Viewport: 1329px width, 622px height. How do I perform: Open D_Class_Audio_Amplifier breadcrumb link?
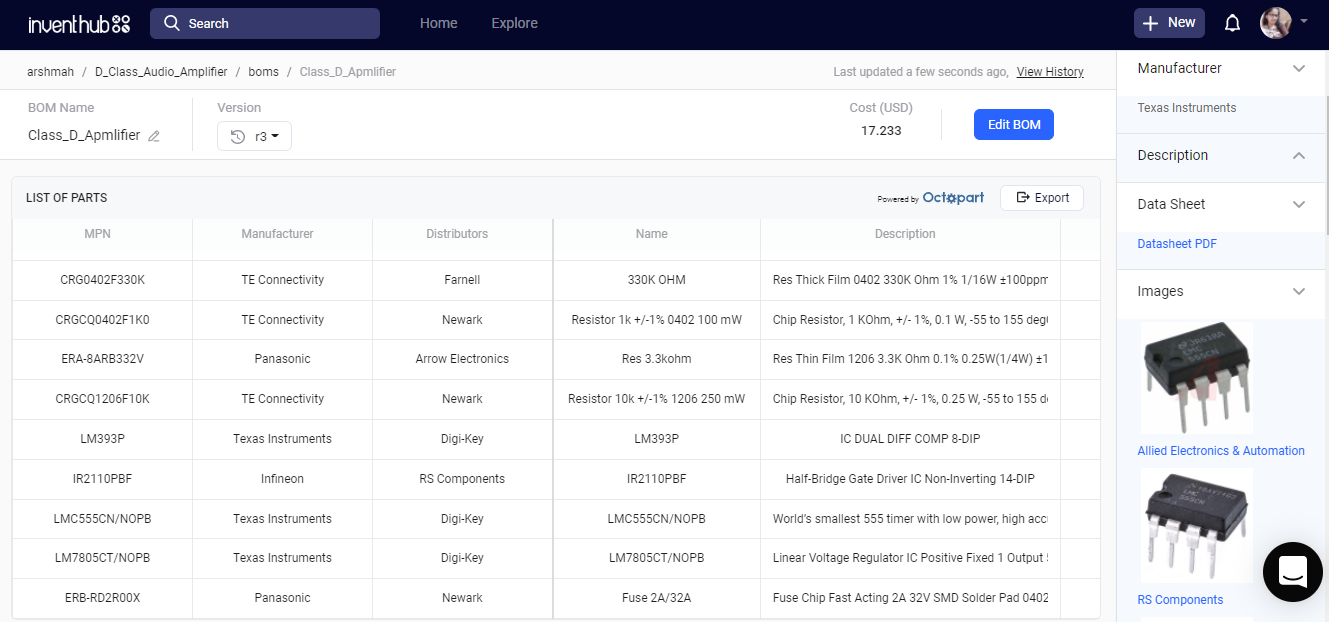(x=161, y=72)
